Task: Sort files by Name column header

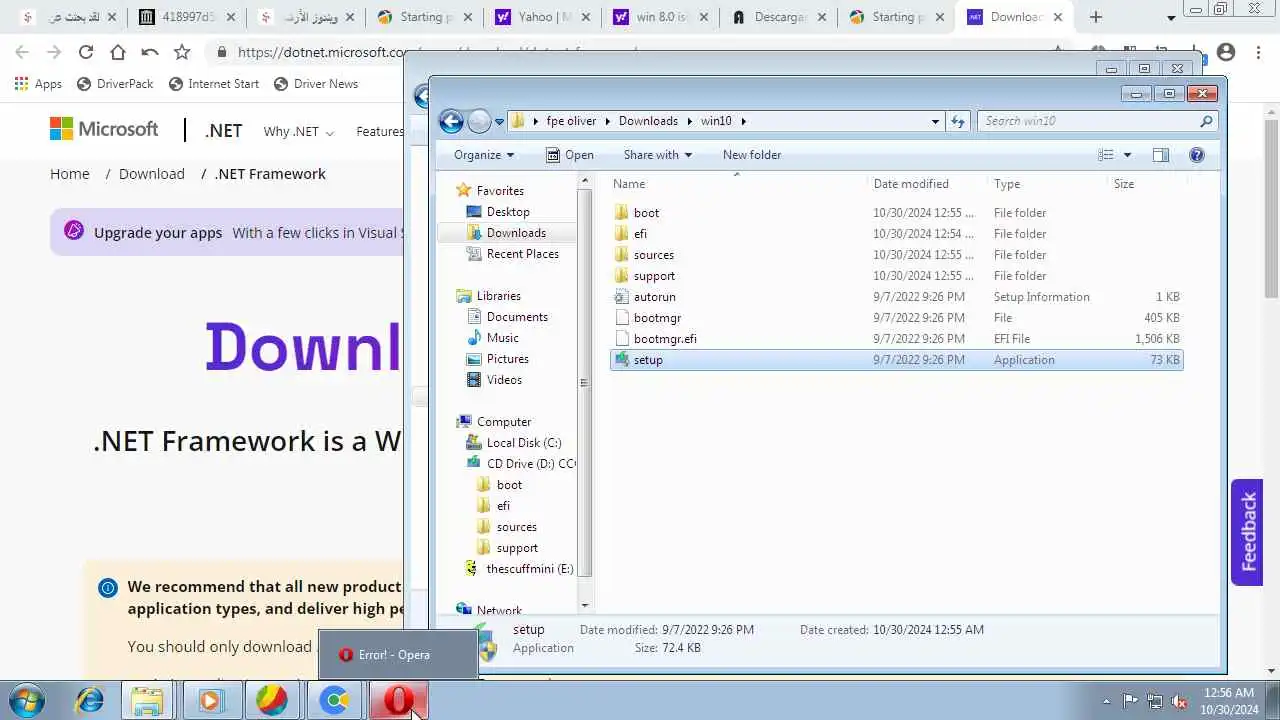Action: (x=629, y=184)
